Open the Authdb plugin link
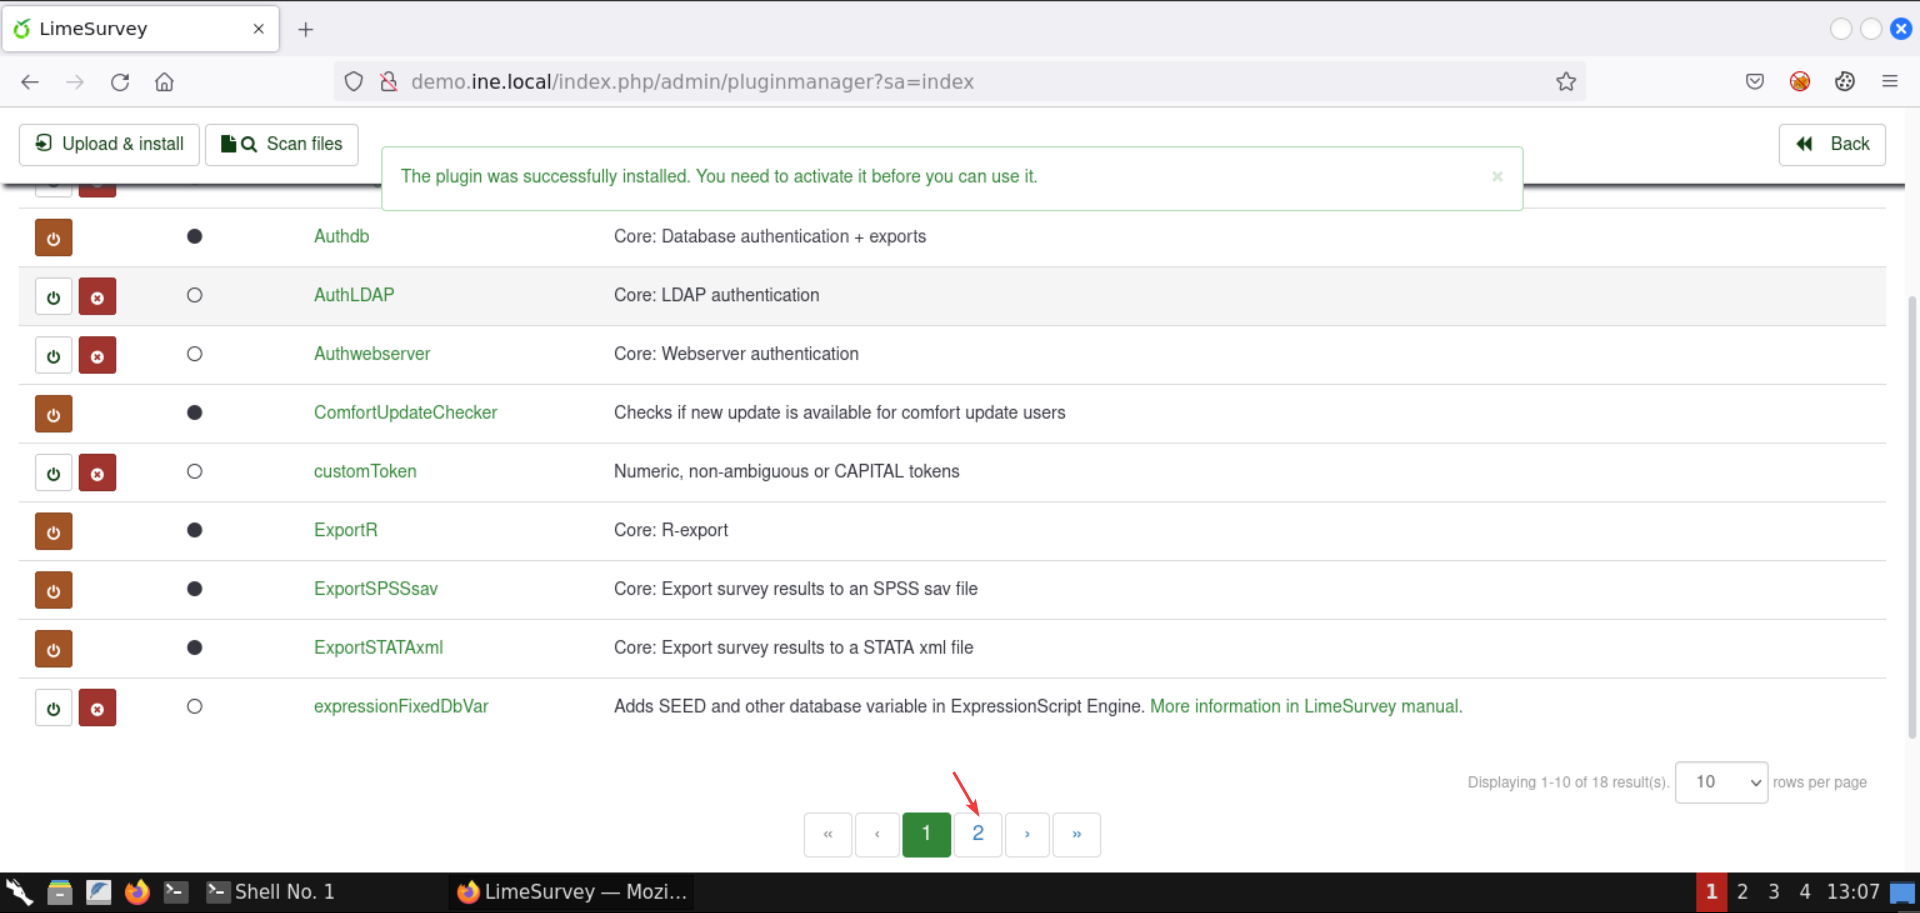The image size is (1920, 913). tap(341, 236)
